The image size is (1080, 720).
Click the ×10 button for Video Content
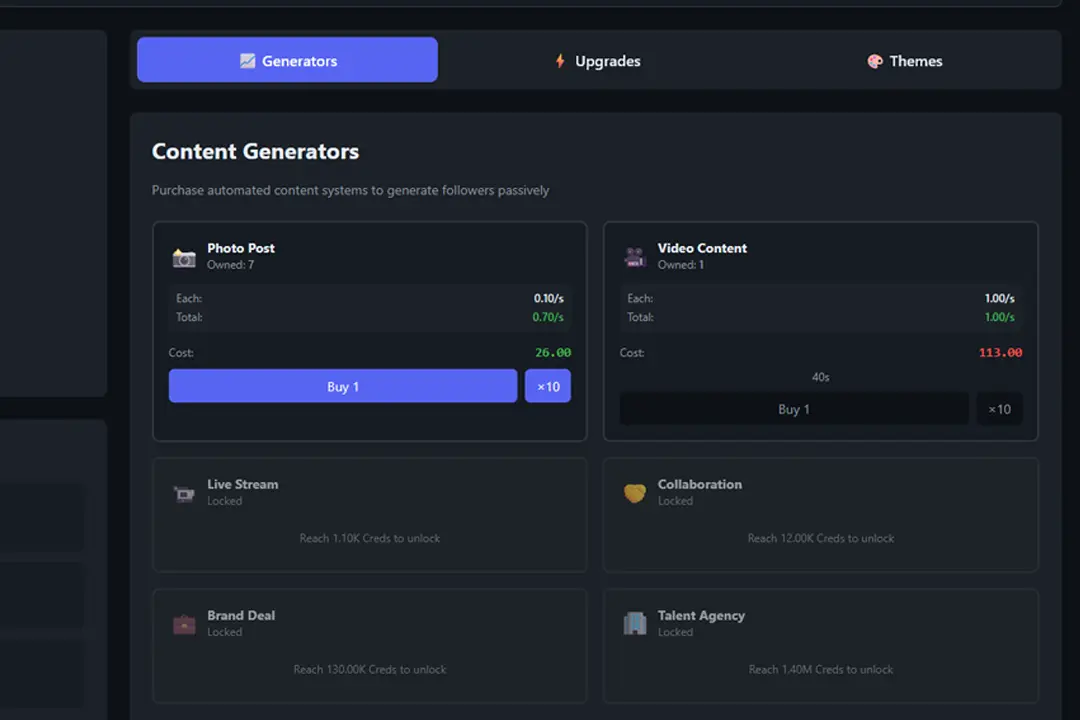click(1000, 408)
